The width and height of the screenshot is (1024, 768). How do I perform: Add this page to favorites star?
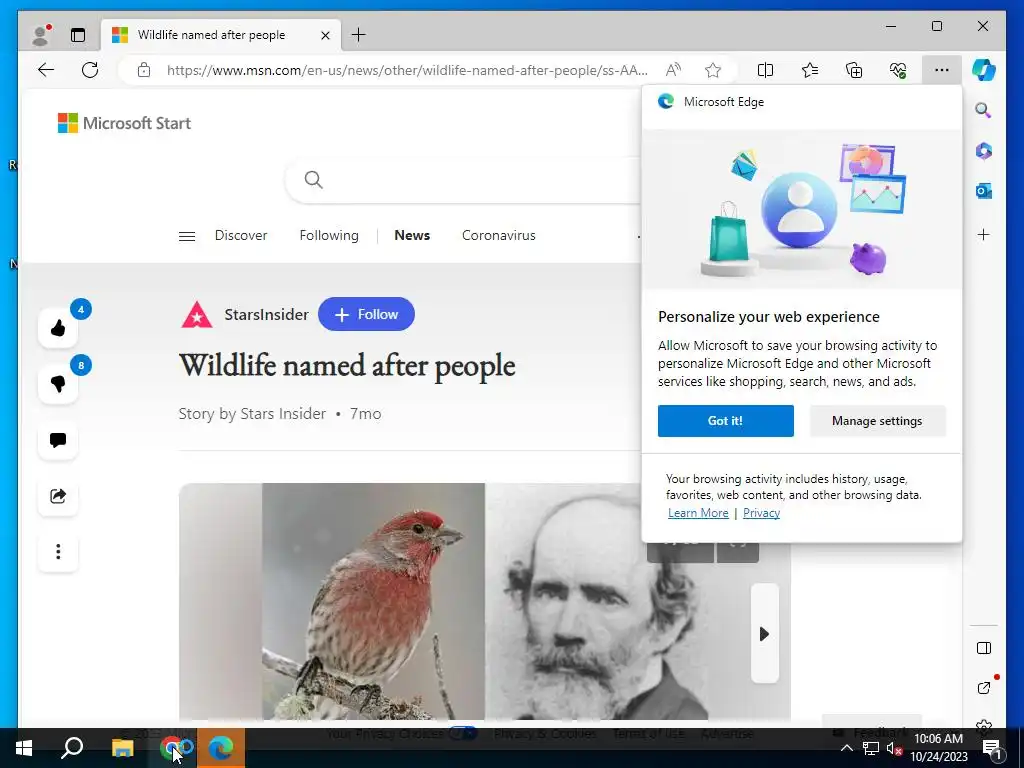click(712, 70)
